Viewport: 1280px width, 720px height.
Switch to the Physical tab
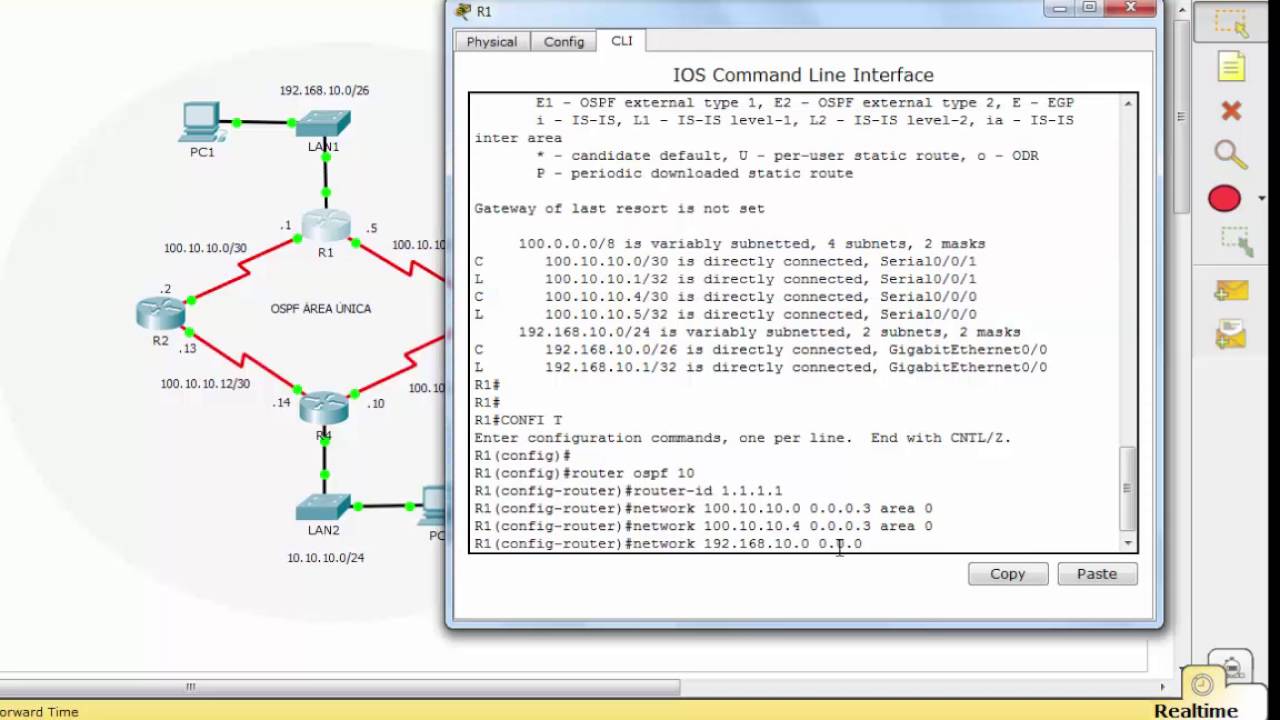pos(492,42)
